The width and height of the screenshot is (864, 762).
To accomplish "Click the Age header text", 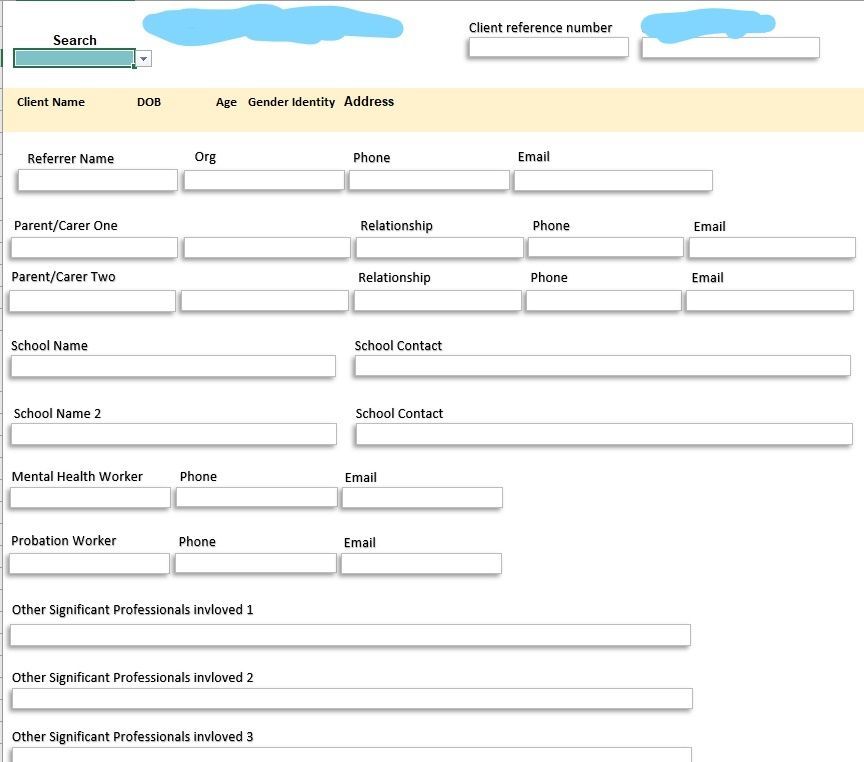I will point(226,102).
